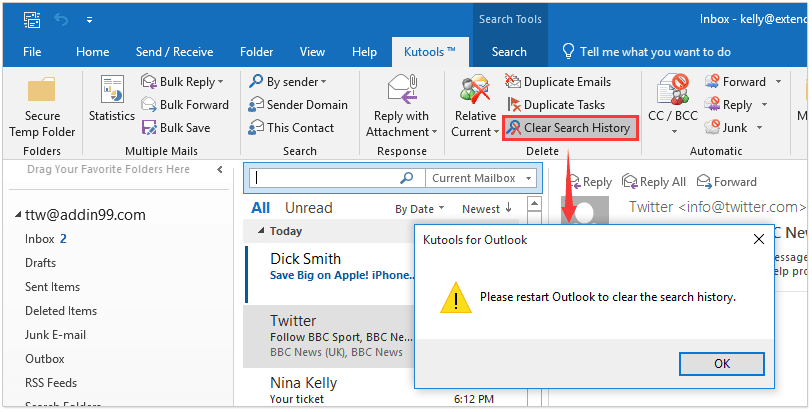Open the By Date sort dropdown

click(x=419, y=209)
